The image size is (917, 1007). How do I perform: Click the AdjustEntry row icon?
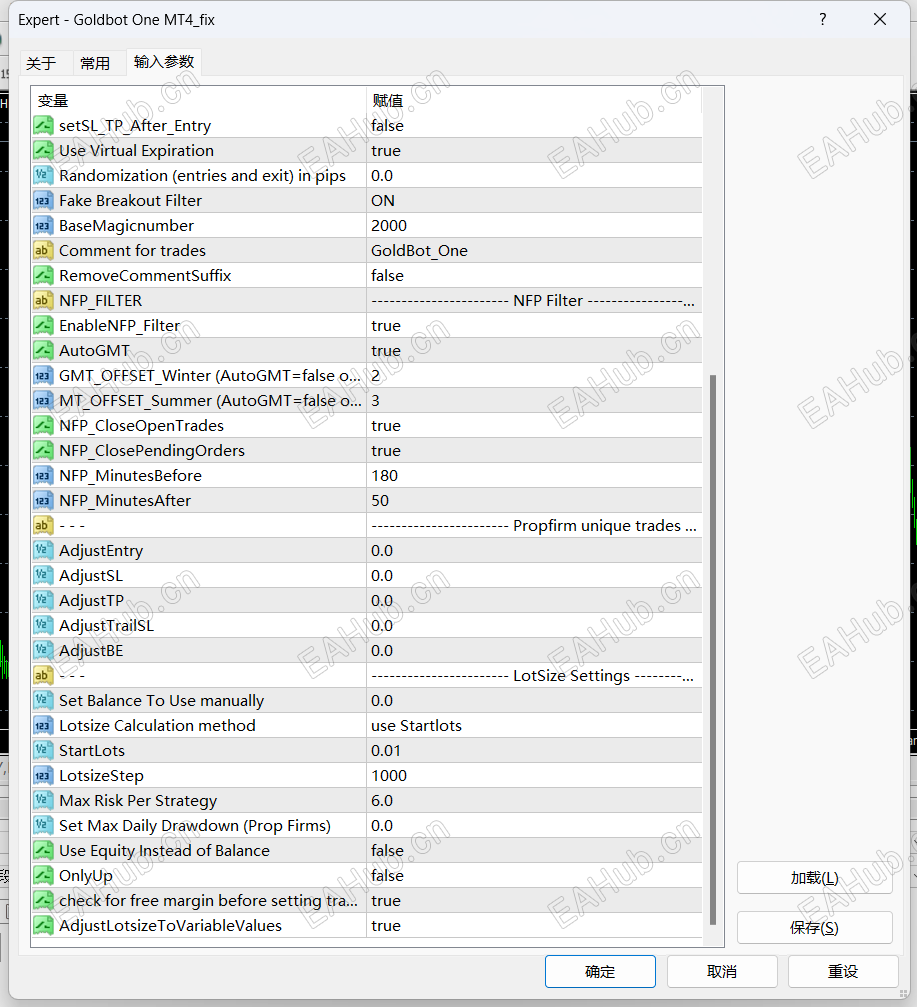(43, 550)
